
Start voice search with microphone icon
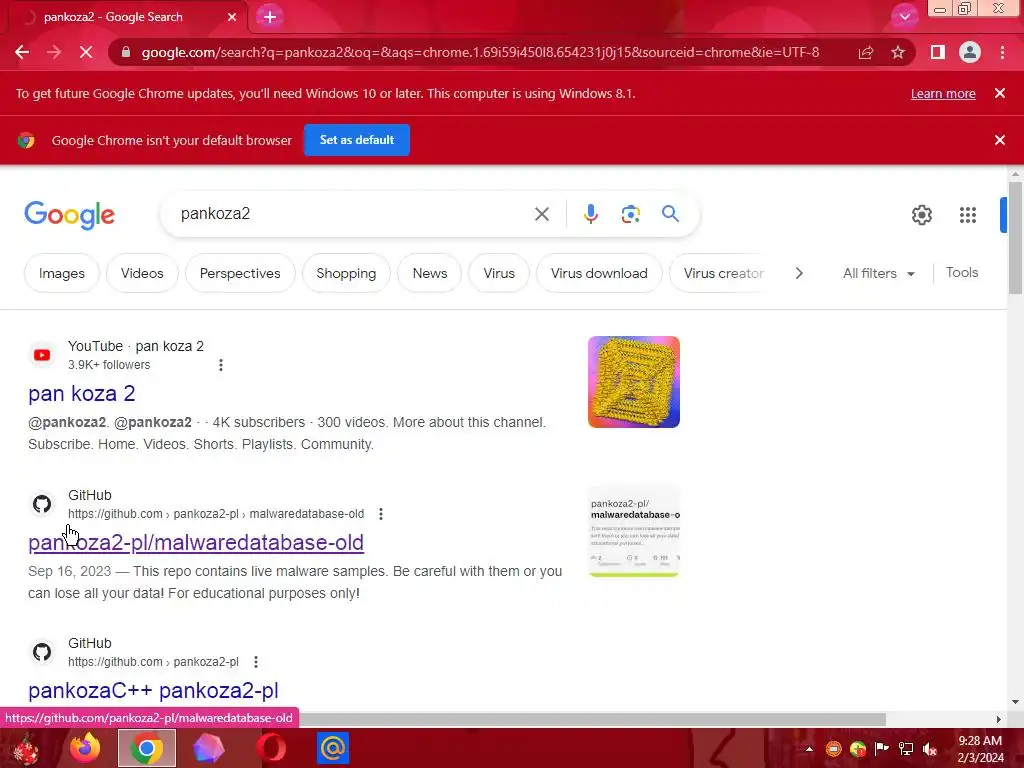click(x=590, y=214)
